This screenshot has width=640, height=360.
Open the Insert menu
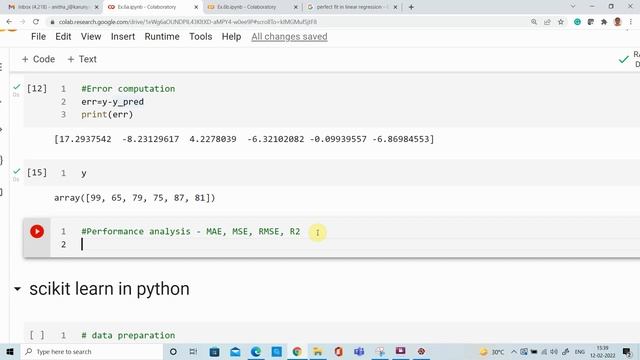pyautogui.click(x=123, y=37)
